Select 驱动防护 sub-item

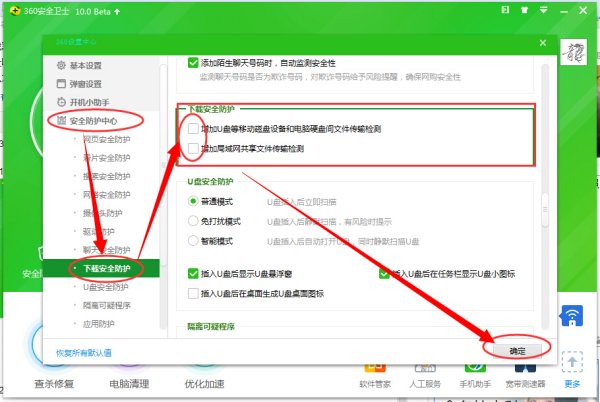click(x=99, y=231)
